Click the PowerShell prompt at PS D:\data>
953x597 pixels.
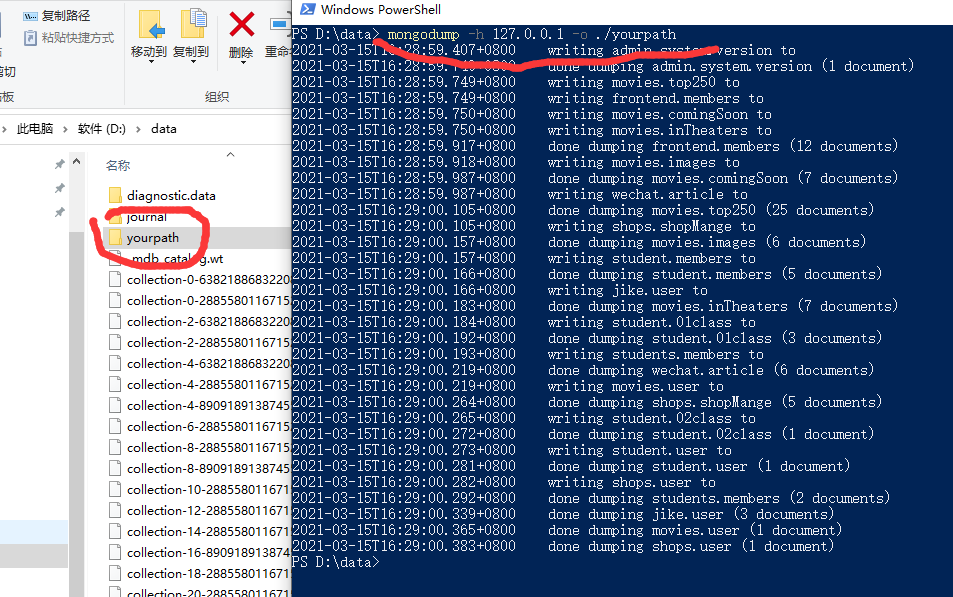click(335, 562)
